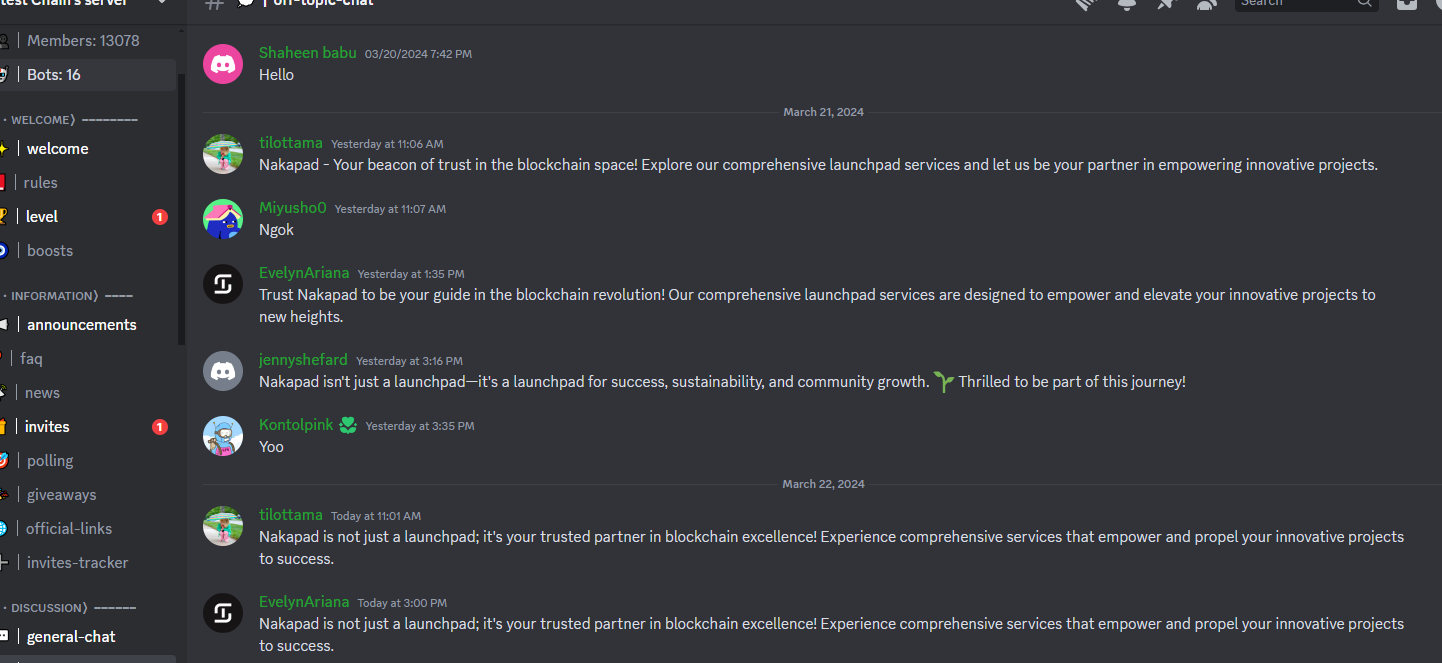The image size is (1442, 663).
Task: Click the badge icon next to Kontolpink
Action: click(347, 425)
